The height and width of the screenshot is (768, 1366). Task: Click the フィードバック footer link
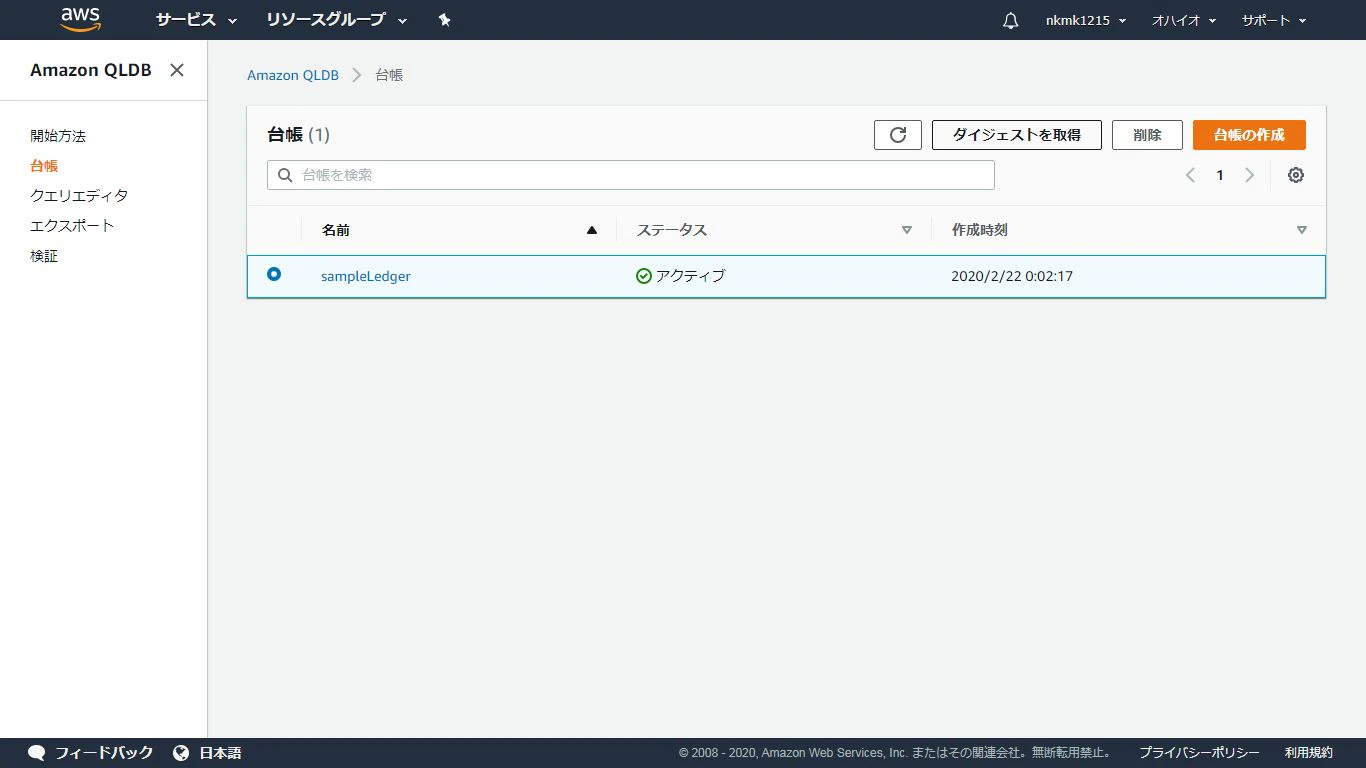click(104, 753)
